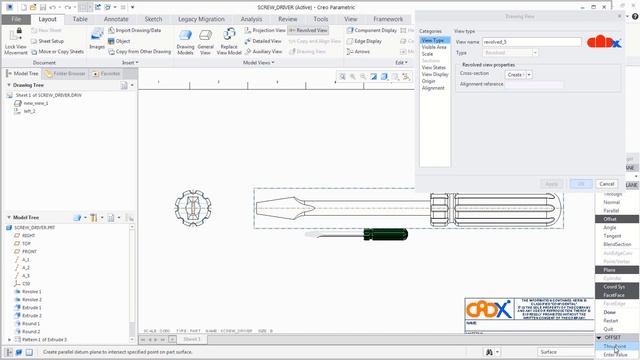Image resolution: width=640 pixels, height=360 pixels.
Task: Open the Folder Browser tab
Action: coord(65,73)
